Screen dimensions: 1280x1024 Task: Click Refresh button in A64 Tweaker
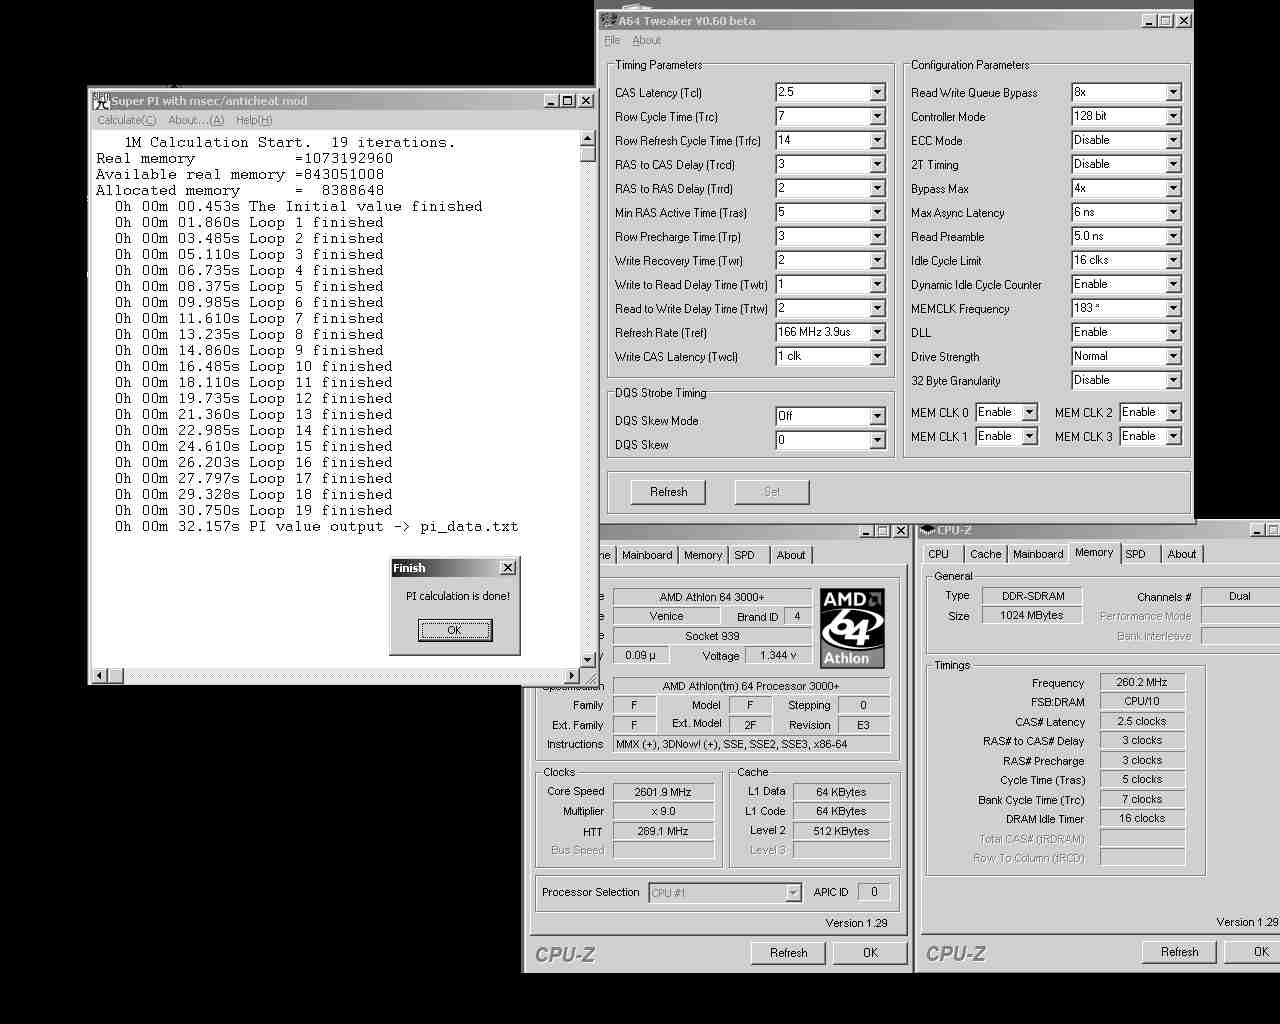tap(669, 492)
